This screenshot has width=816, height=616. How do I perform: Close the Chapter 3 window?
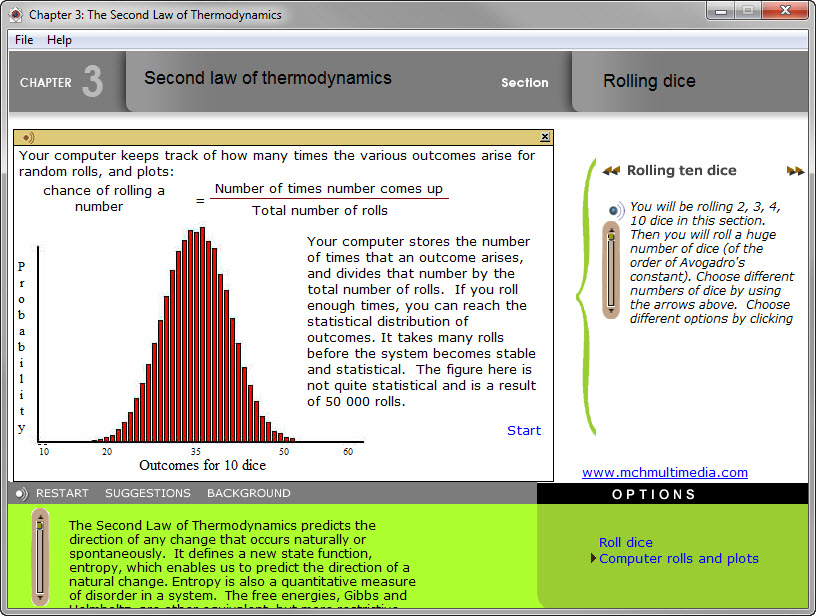pyautogui.click(x=785, y=11)
